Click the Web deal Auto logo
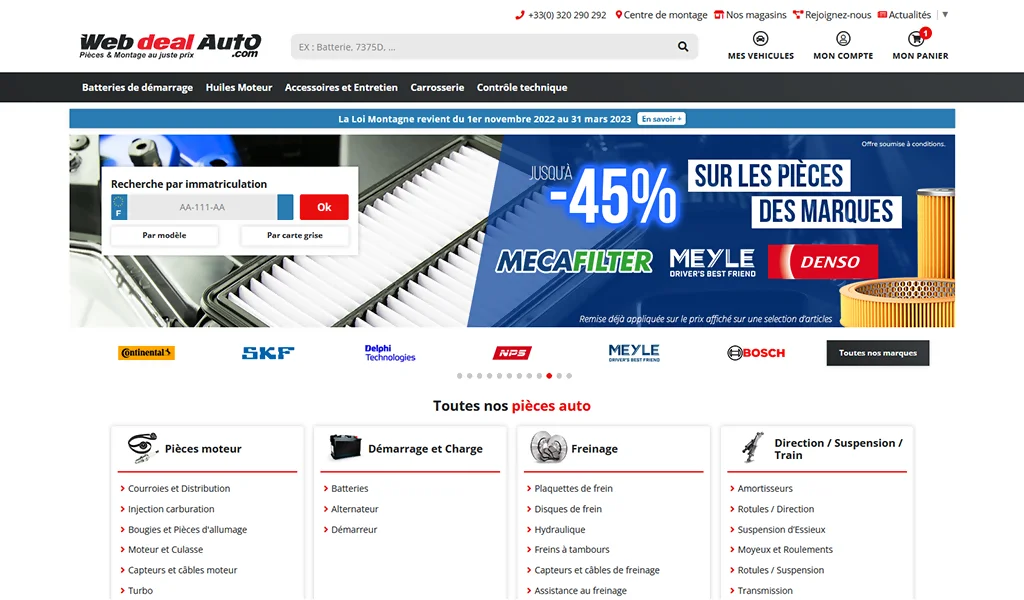1024x600 pixels. (x=170, y=45)
